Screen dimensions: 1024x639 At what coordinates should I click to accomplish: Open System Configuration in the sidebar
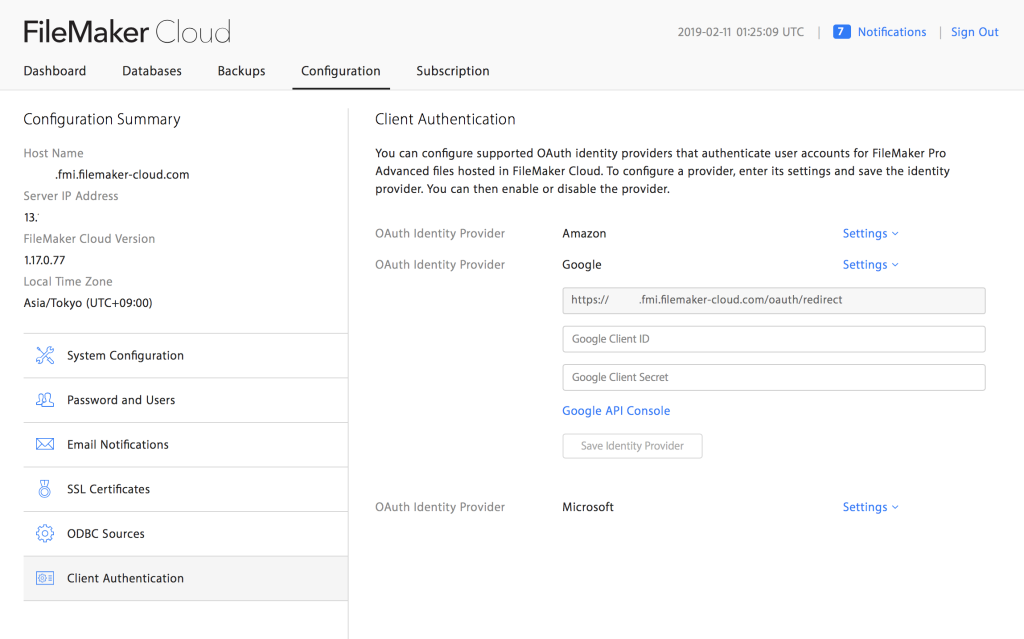[185, 355]
